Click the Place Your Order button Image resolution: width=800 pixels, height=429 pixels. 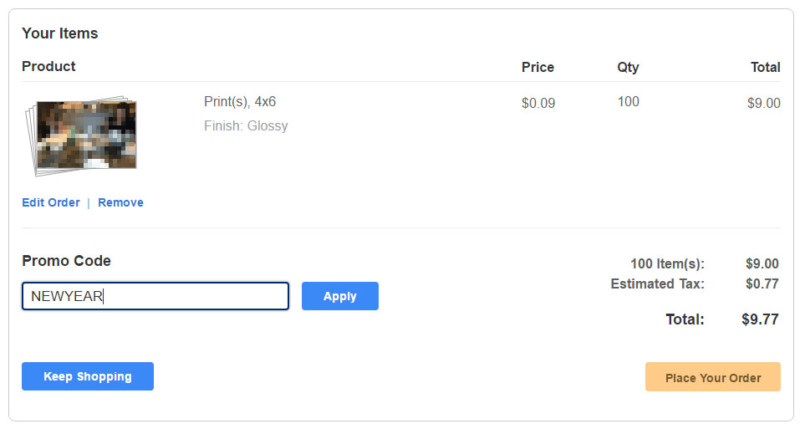(x=713, y=377)
